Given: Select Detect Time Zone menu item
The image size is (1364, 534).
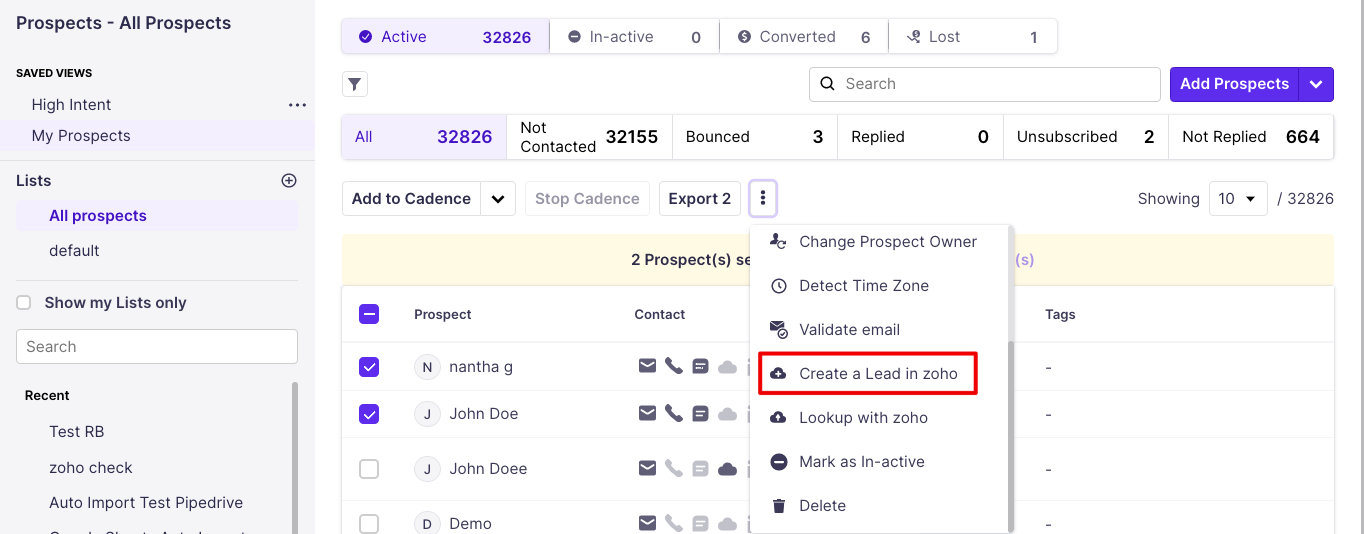Looking at the screenshot, I should click(x=878, y=286).
